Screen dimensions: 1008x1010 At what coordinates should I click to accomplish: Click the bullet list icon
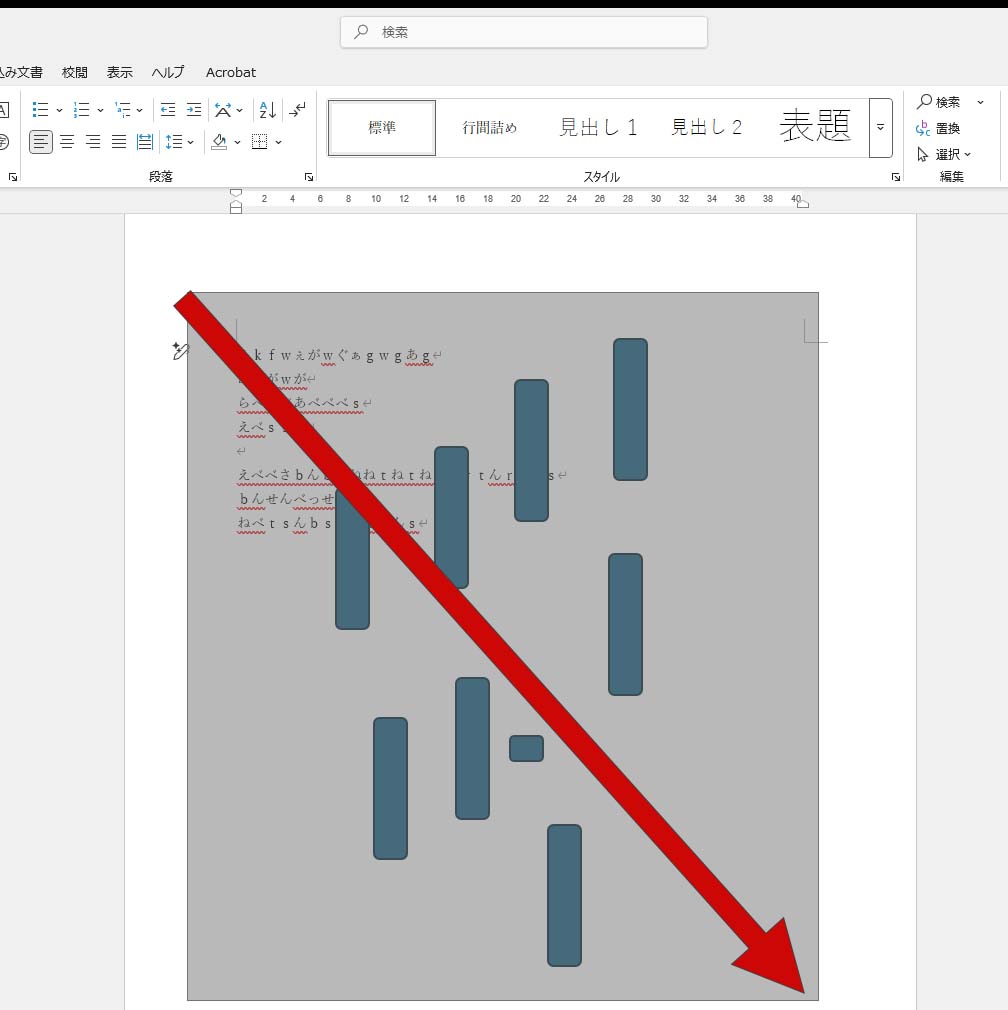[40, 110]
